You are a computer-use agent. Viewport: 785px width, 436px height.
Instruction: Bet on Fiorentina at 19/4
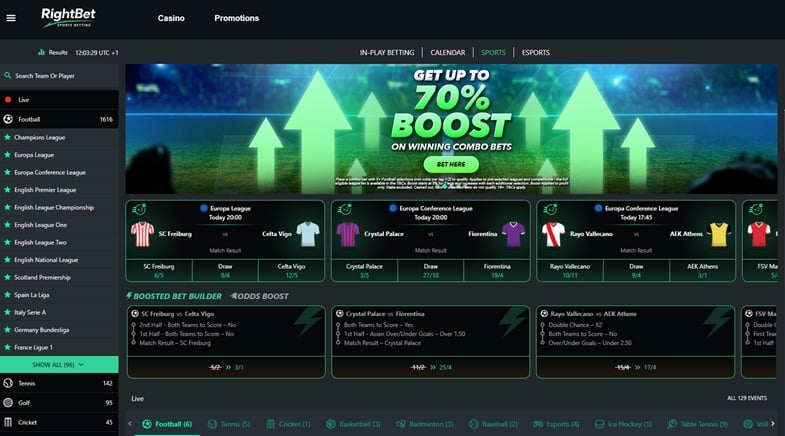pos(497,271)
